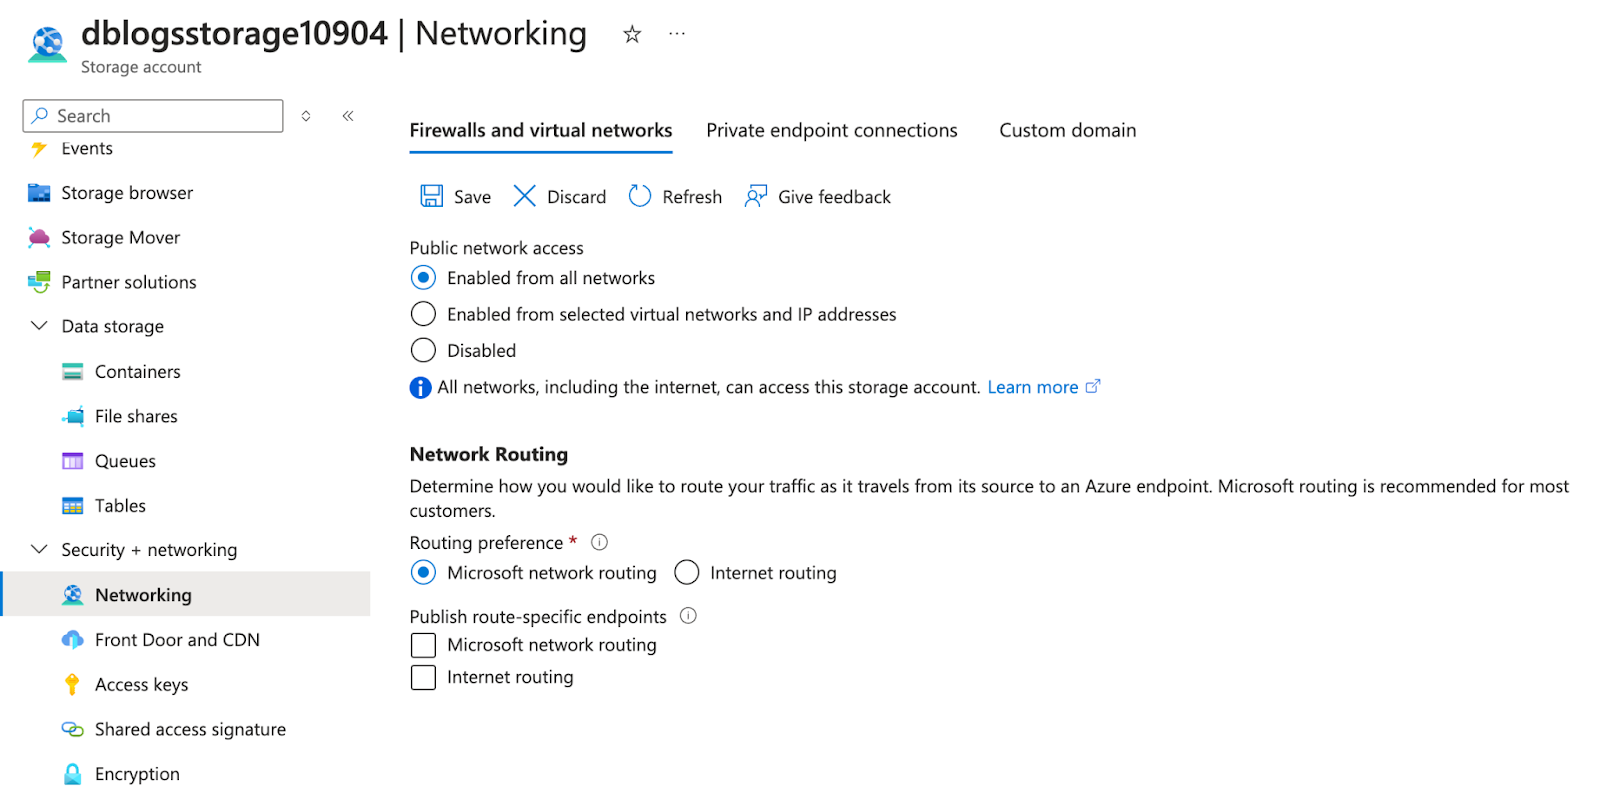The height and width of the screenshot is (799, 1600).
Task: Click the Containers icon in sidebar
Action: click(73, 372)
